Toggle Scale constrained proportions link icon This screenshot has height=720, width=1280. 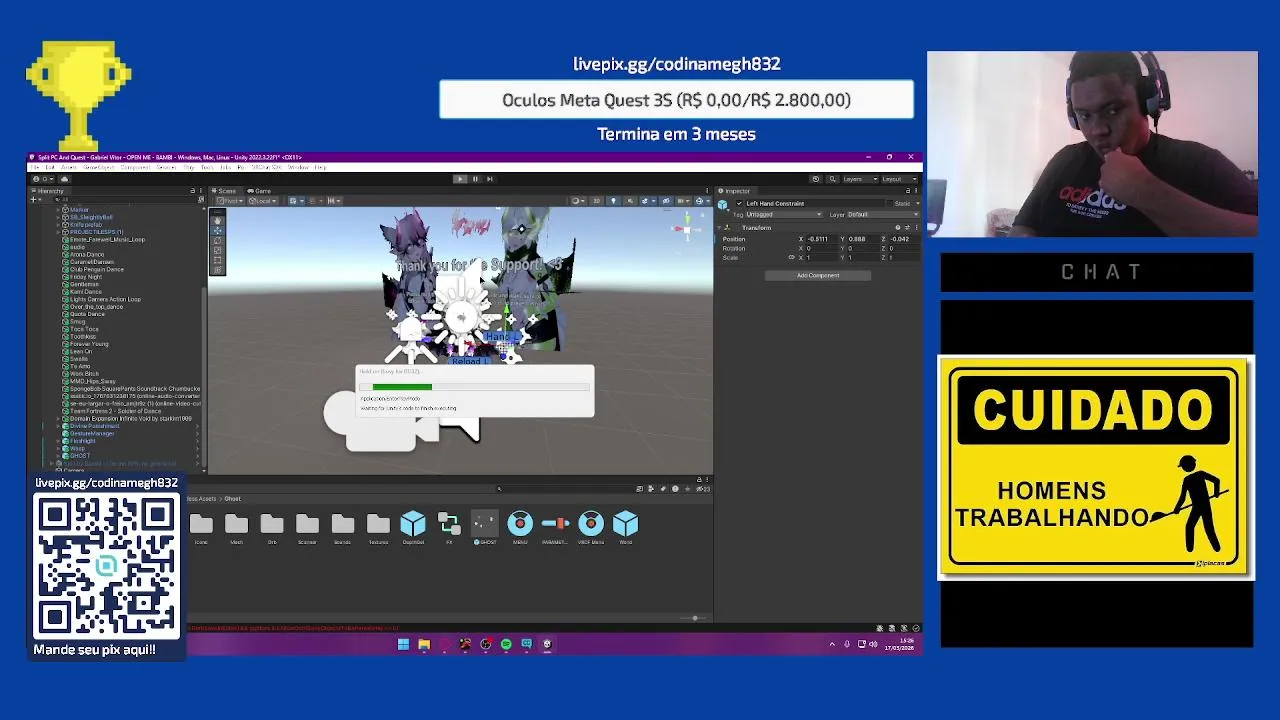(x=791, y=257)
